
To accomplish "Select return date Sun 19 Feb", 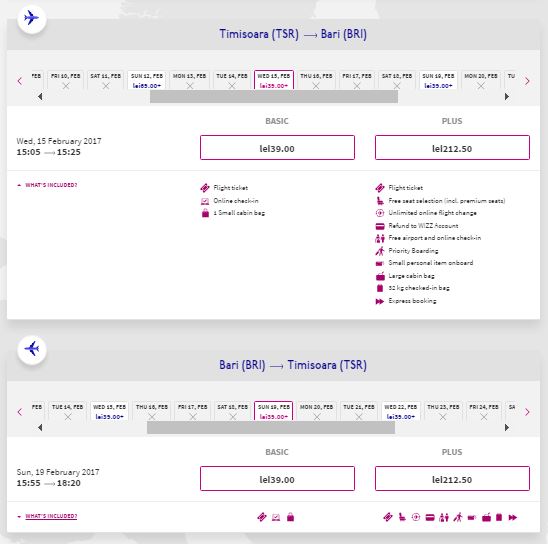I will (274, 411).
